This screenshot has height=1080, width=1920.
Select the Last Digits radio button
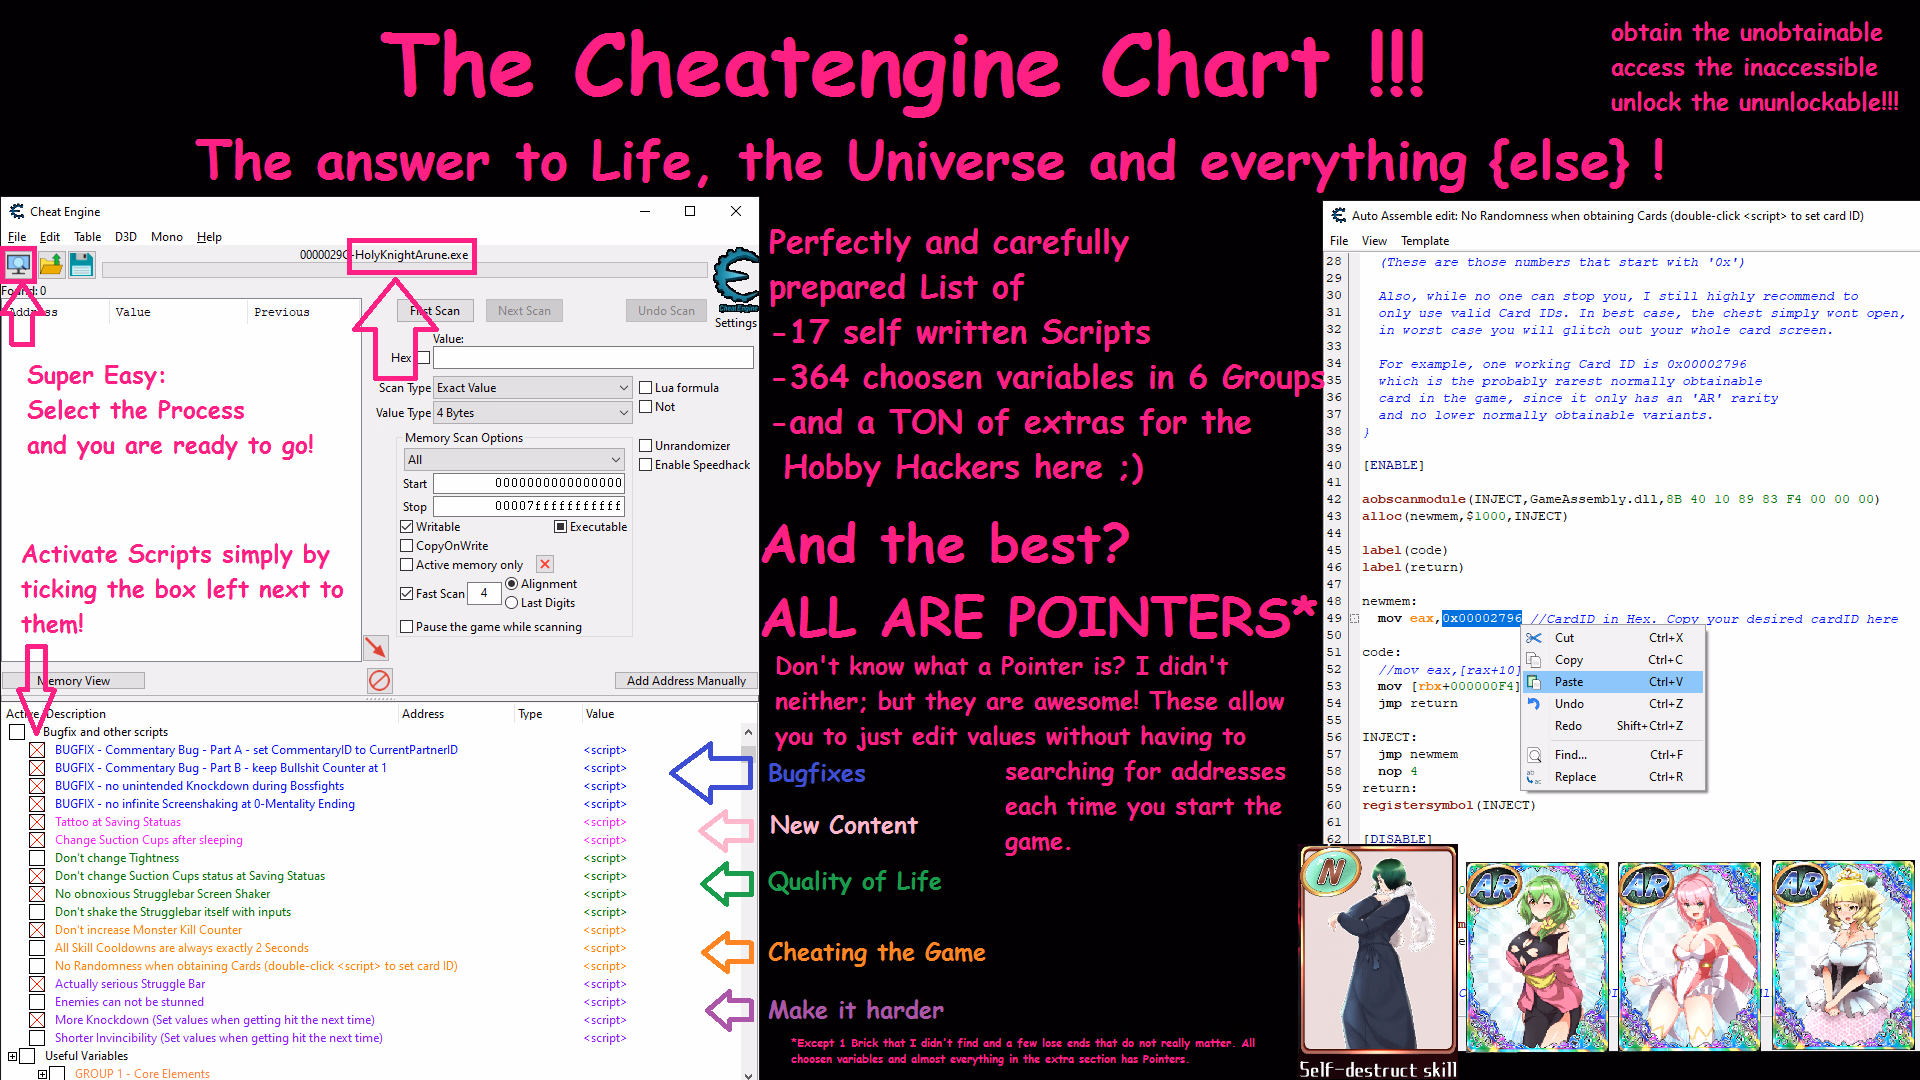(x=512, y=603)
